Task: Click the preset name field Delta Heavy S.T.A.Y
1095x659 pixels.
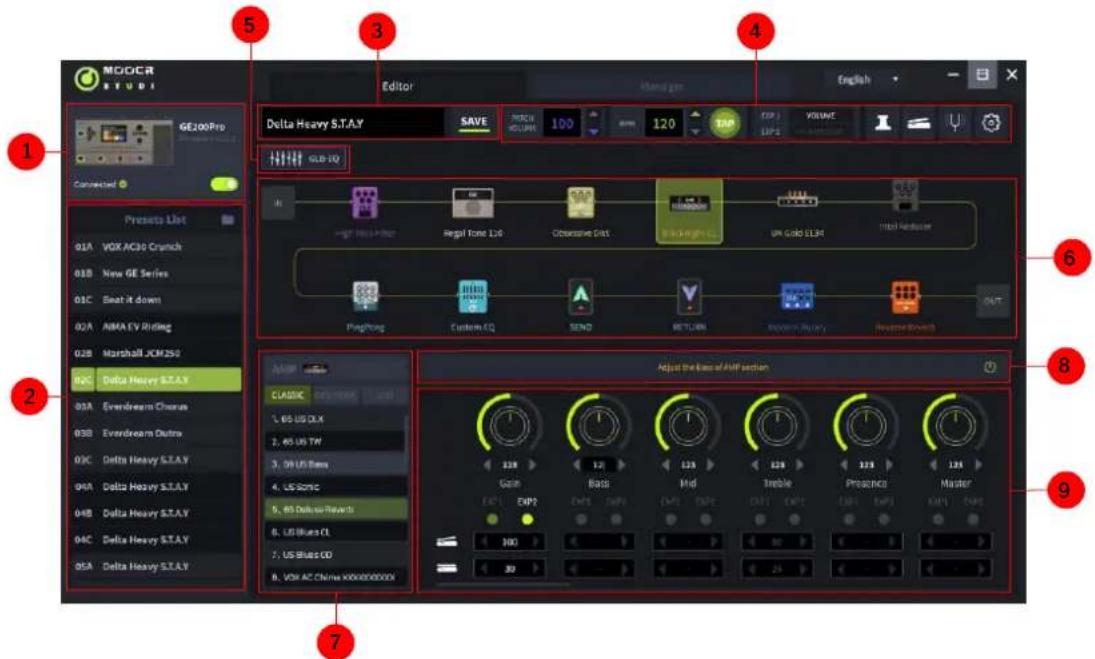Action: pyautogui.click(x=353, y=124)
